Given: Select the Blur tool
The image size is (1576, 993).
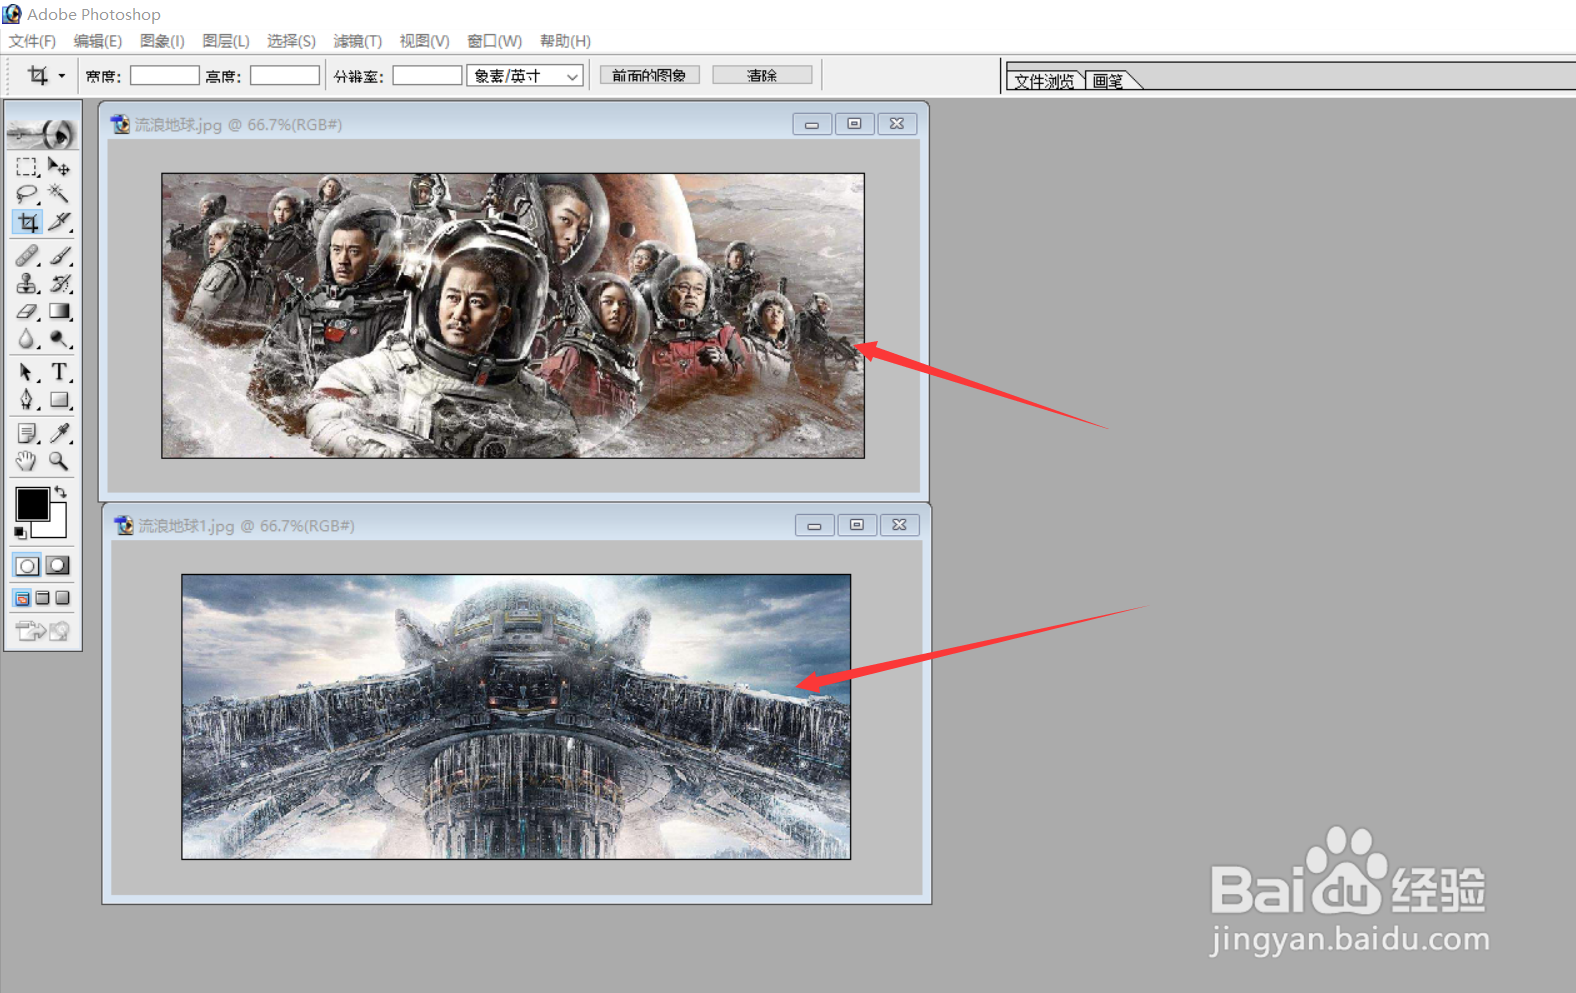Looking at the screenshot, I should point(27,339).
